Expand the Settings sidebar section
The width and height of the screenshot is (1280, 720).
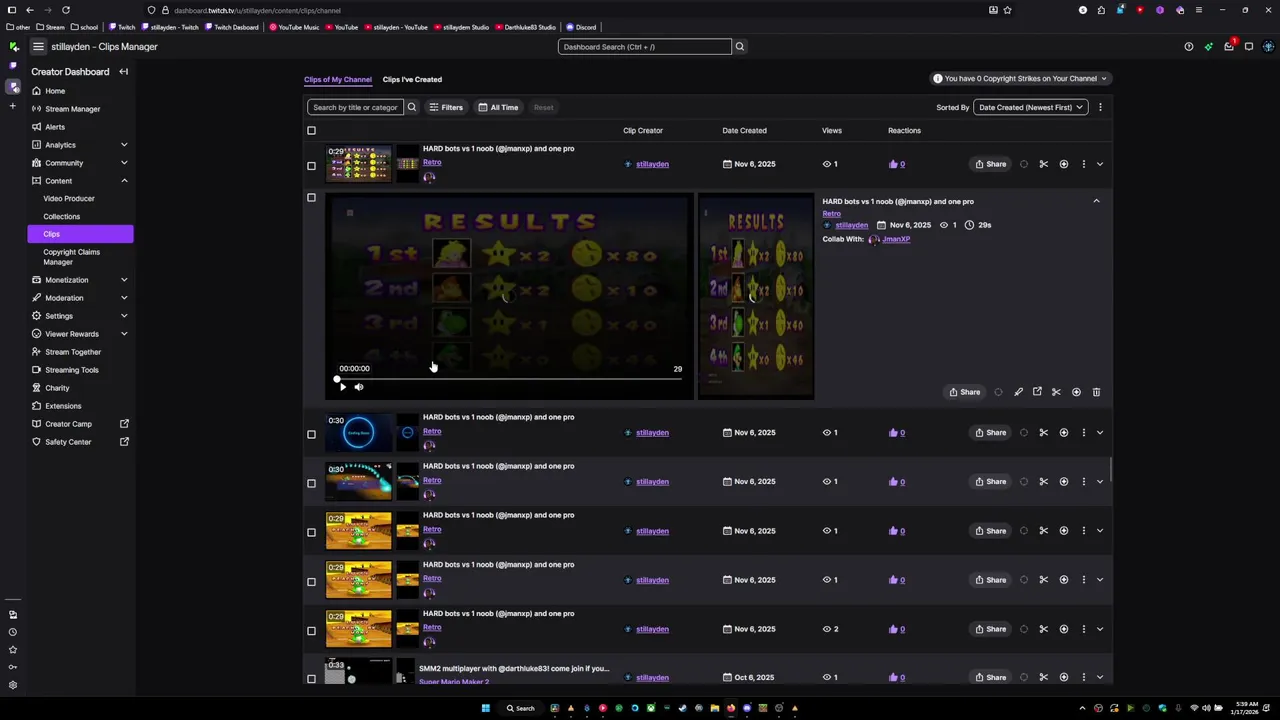tap(124, 316)
